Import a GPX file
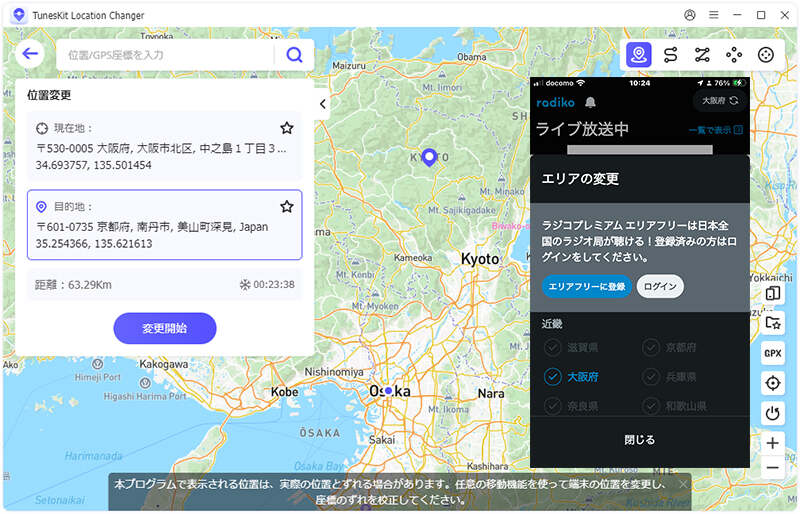The width and height of the screenshot is (800, 514). point(772,353)
